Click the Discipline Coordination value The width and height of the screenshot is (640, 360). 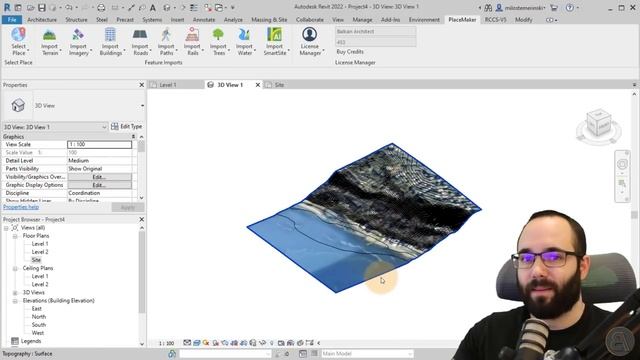(x=100, y=193)
